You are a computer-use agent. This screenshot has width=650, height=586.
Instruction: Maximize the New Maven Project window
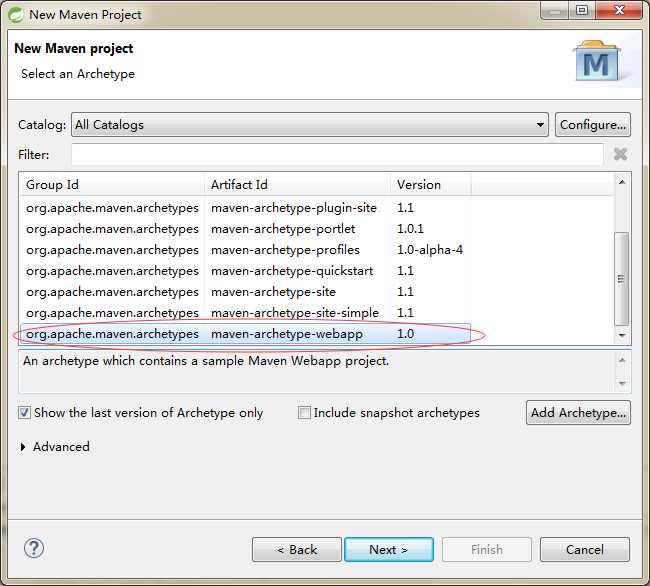pos(582,10)
